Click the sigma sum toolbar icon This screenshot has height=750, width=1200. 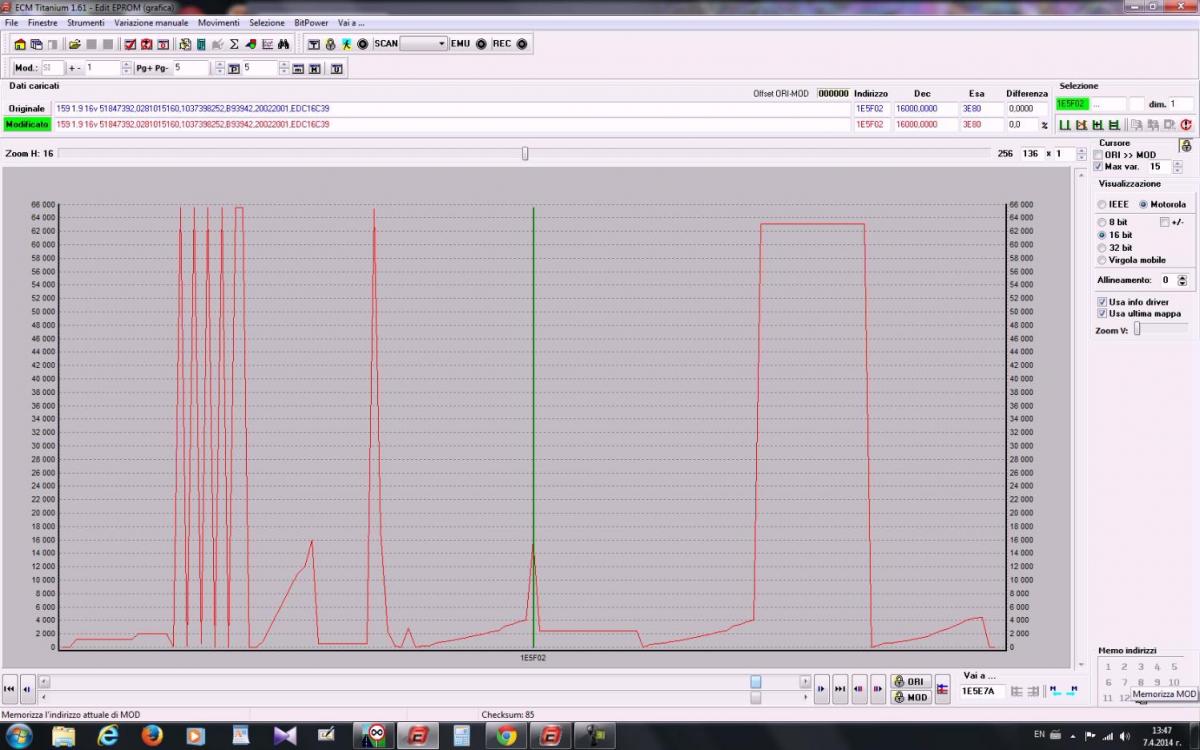coord(234,44)
